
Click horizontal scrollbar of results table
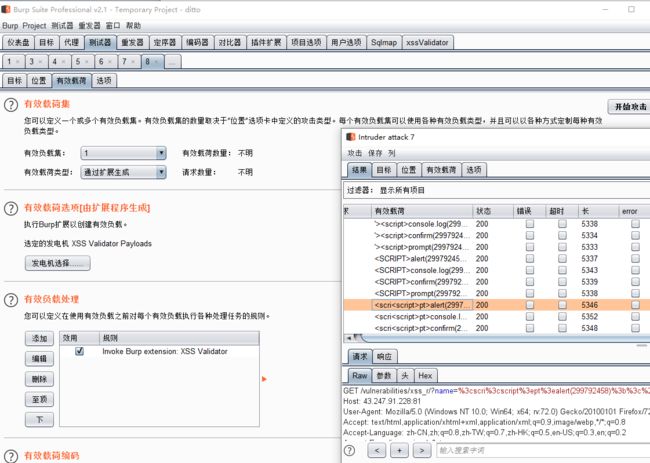497,338
